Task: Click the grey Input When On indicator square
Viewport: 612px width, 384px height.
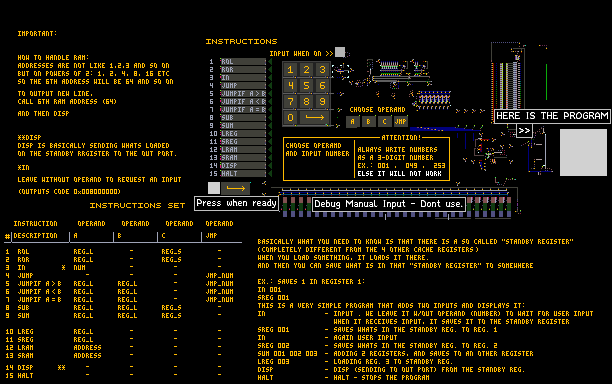Action: 340,52
